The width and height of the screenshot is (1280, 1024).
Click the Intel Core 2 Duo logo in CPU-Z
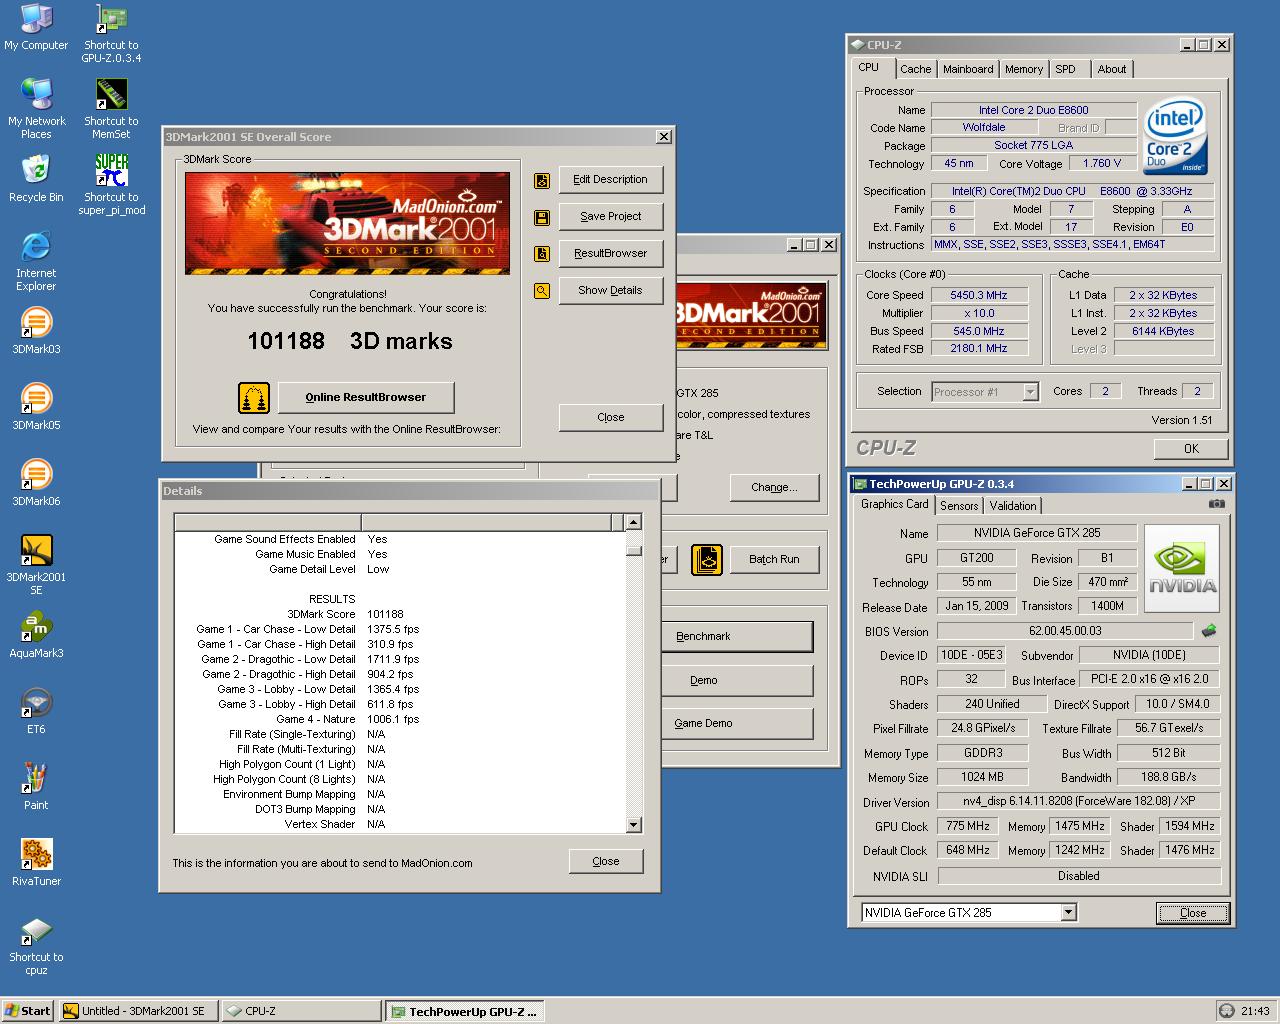(x=1176, y=137)
